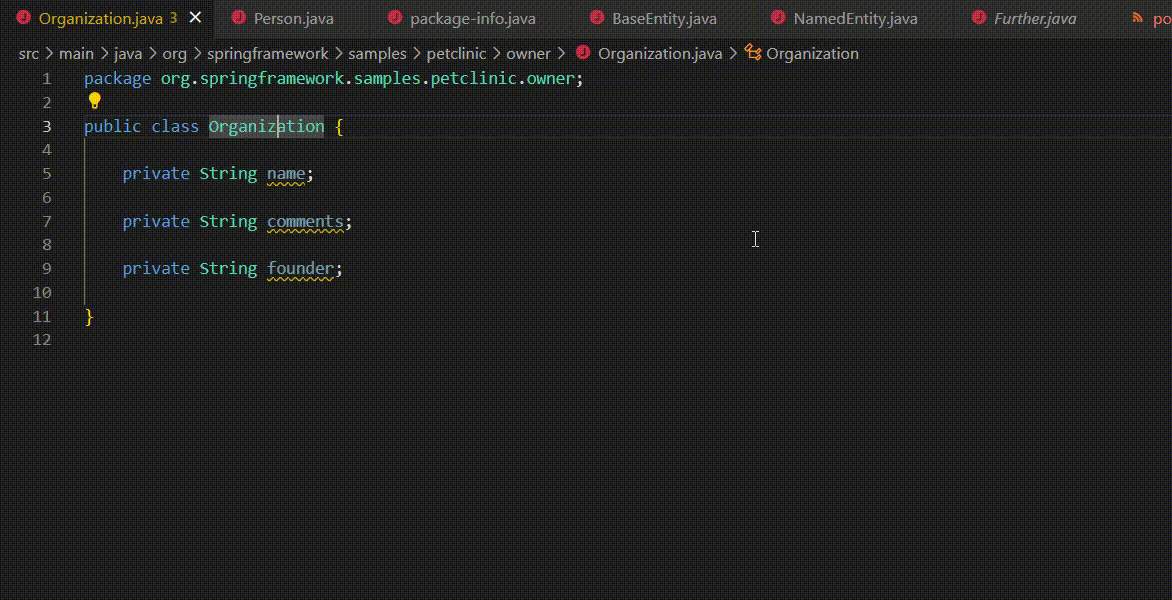The width and height of the screenshot is (1172, 600).
Task: Select the 'petclinic' breadcrumb folder
Action: [x=457, y=54]
